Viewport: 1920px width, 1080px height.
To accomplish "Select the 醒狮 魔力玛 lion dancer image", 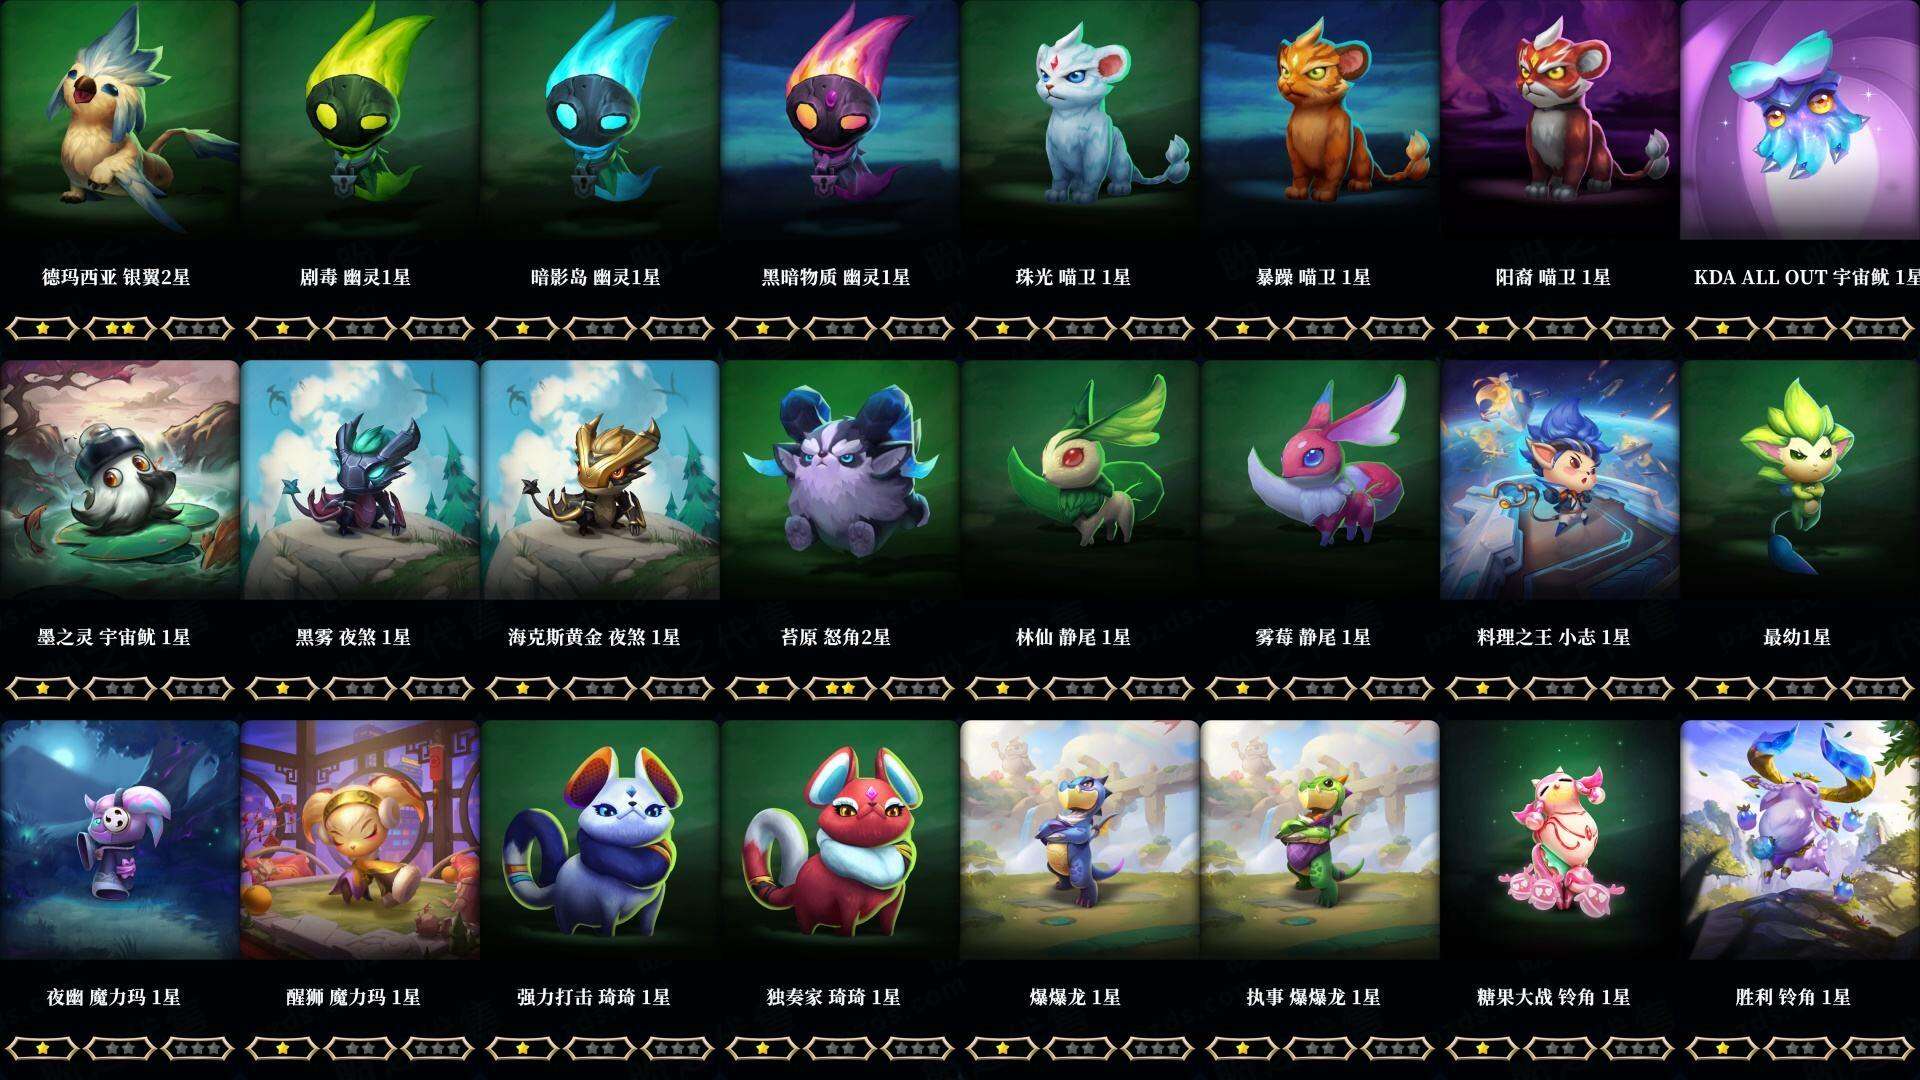I will point(360,840).
